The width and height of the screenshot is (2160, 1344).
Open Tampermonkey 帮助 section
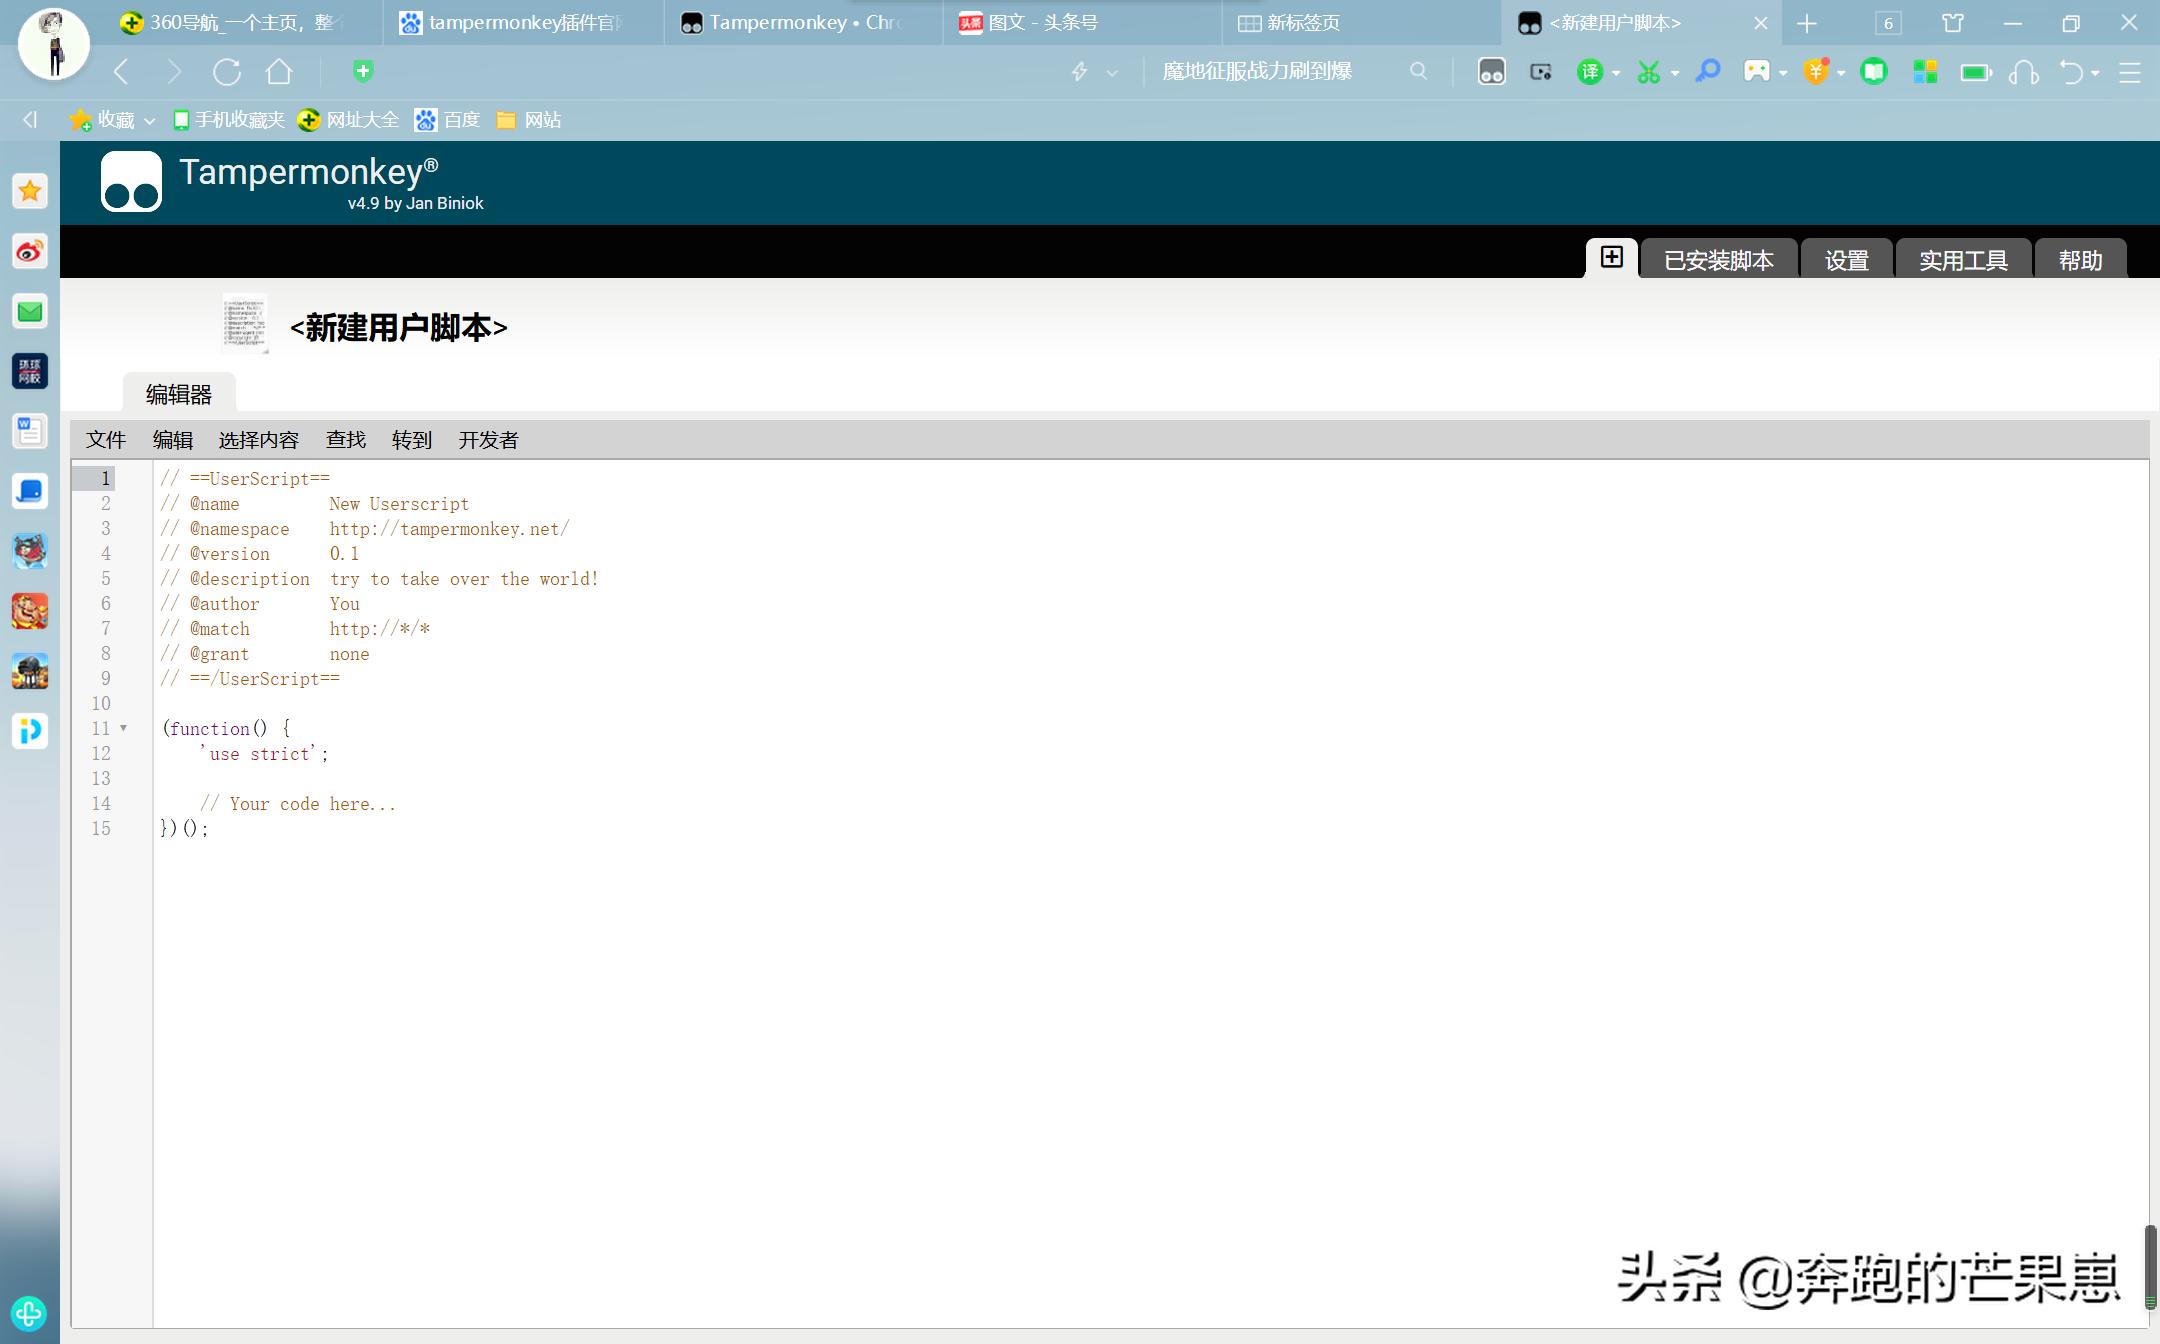click(2080, 259)
